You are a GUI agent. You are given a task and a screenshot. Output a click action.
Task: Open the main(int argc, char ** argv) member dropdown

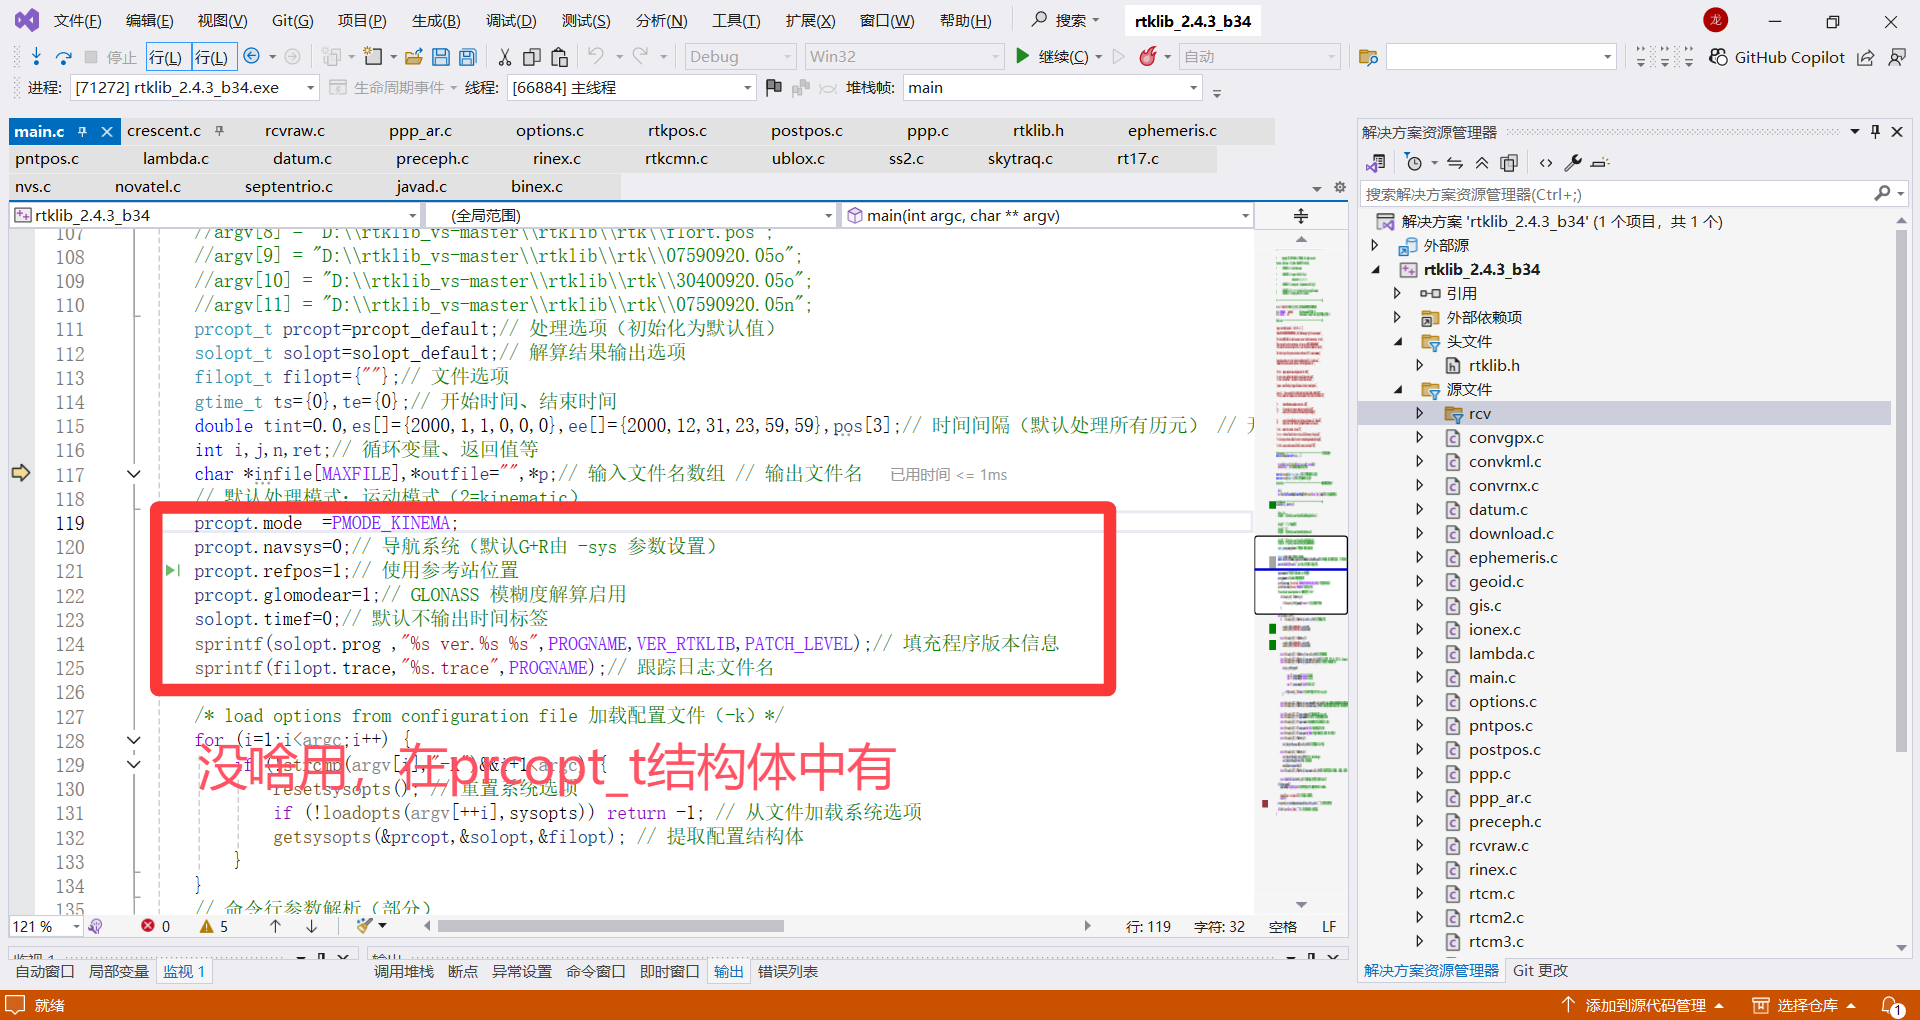point(1048,215)
